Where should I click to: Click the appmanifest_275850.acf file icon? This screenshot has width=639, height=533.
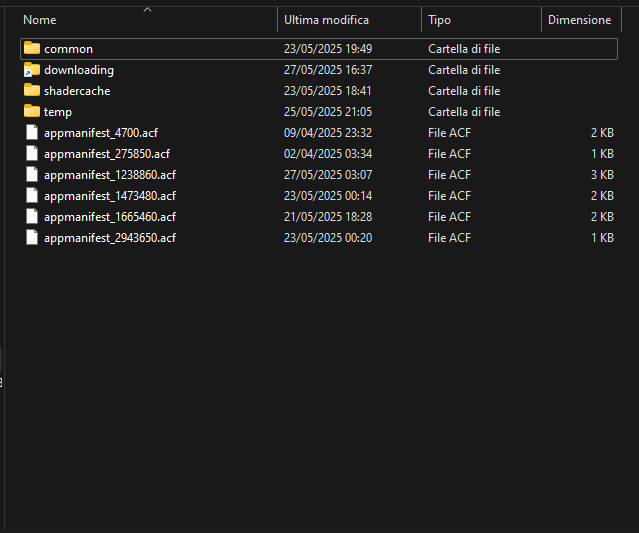coord(32,154)
